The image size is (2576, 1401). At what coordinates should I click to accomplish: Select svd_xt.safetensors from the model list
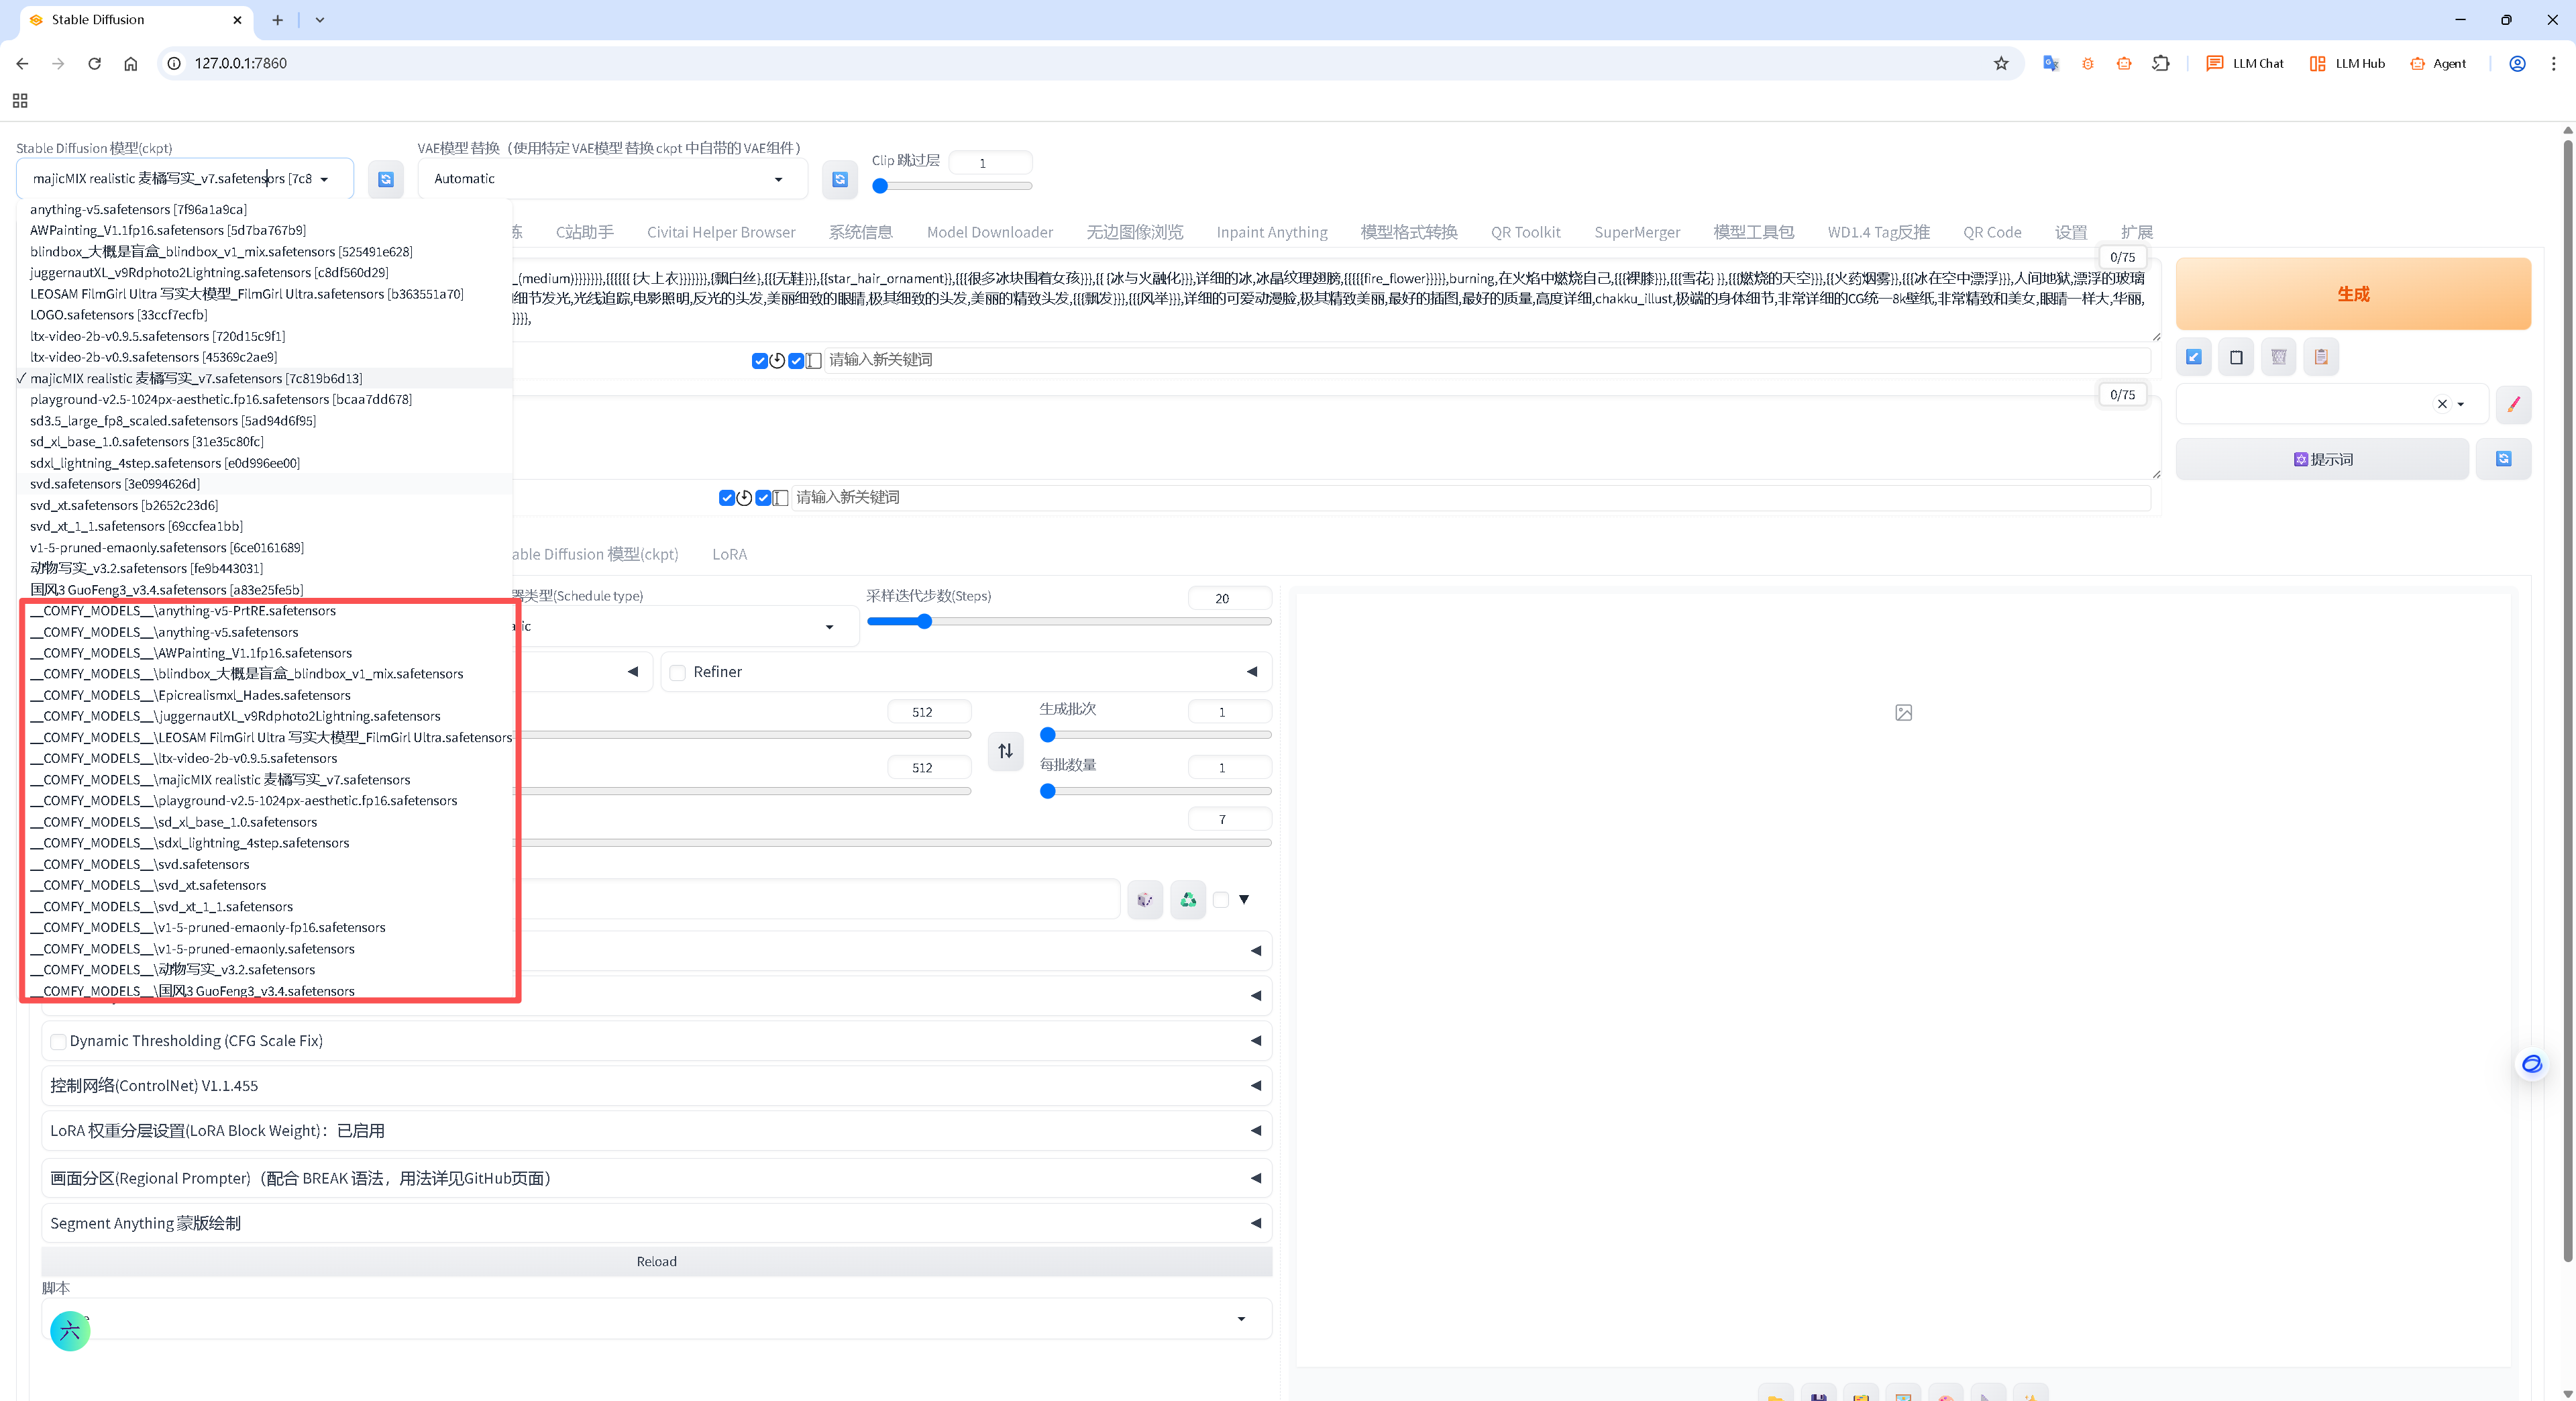(x=124, y=505)
